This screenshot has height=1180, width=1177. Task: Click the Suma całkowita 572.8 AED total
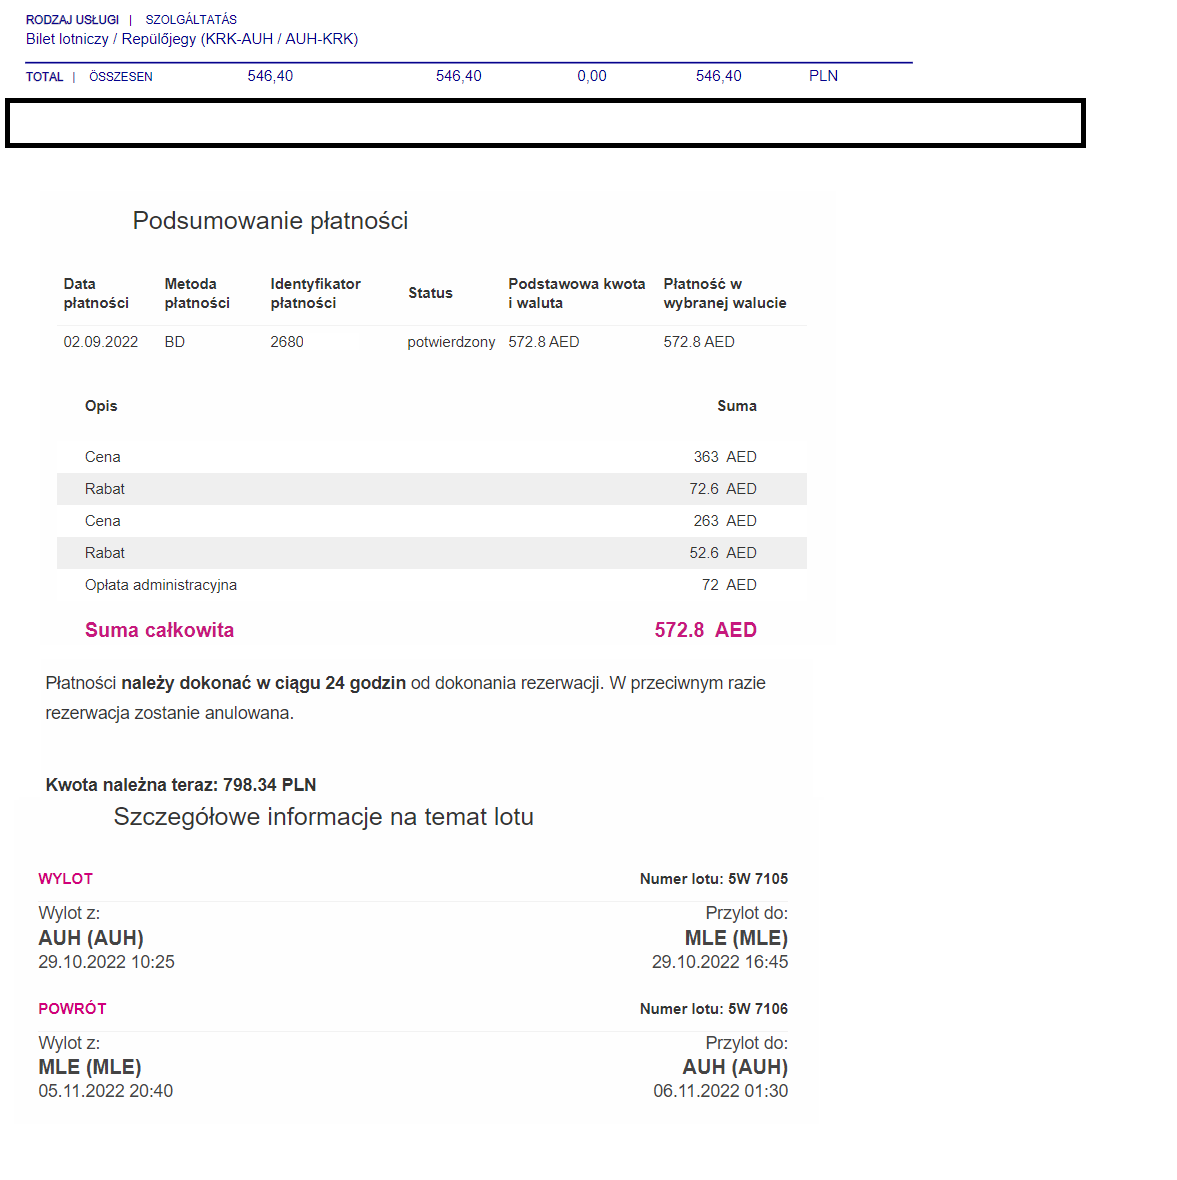[421, 630]
